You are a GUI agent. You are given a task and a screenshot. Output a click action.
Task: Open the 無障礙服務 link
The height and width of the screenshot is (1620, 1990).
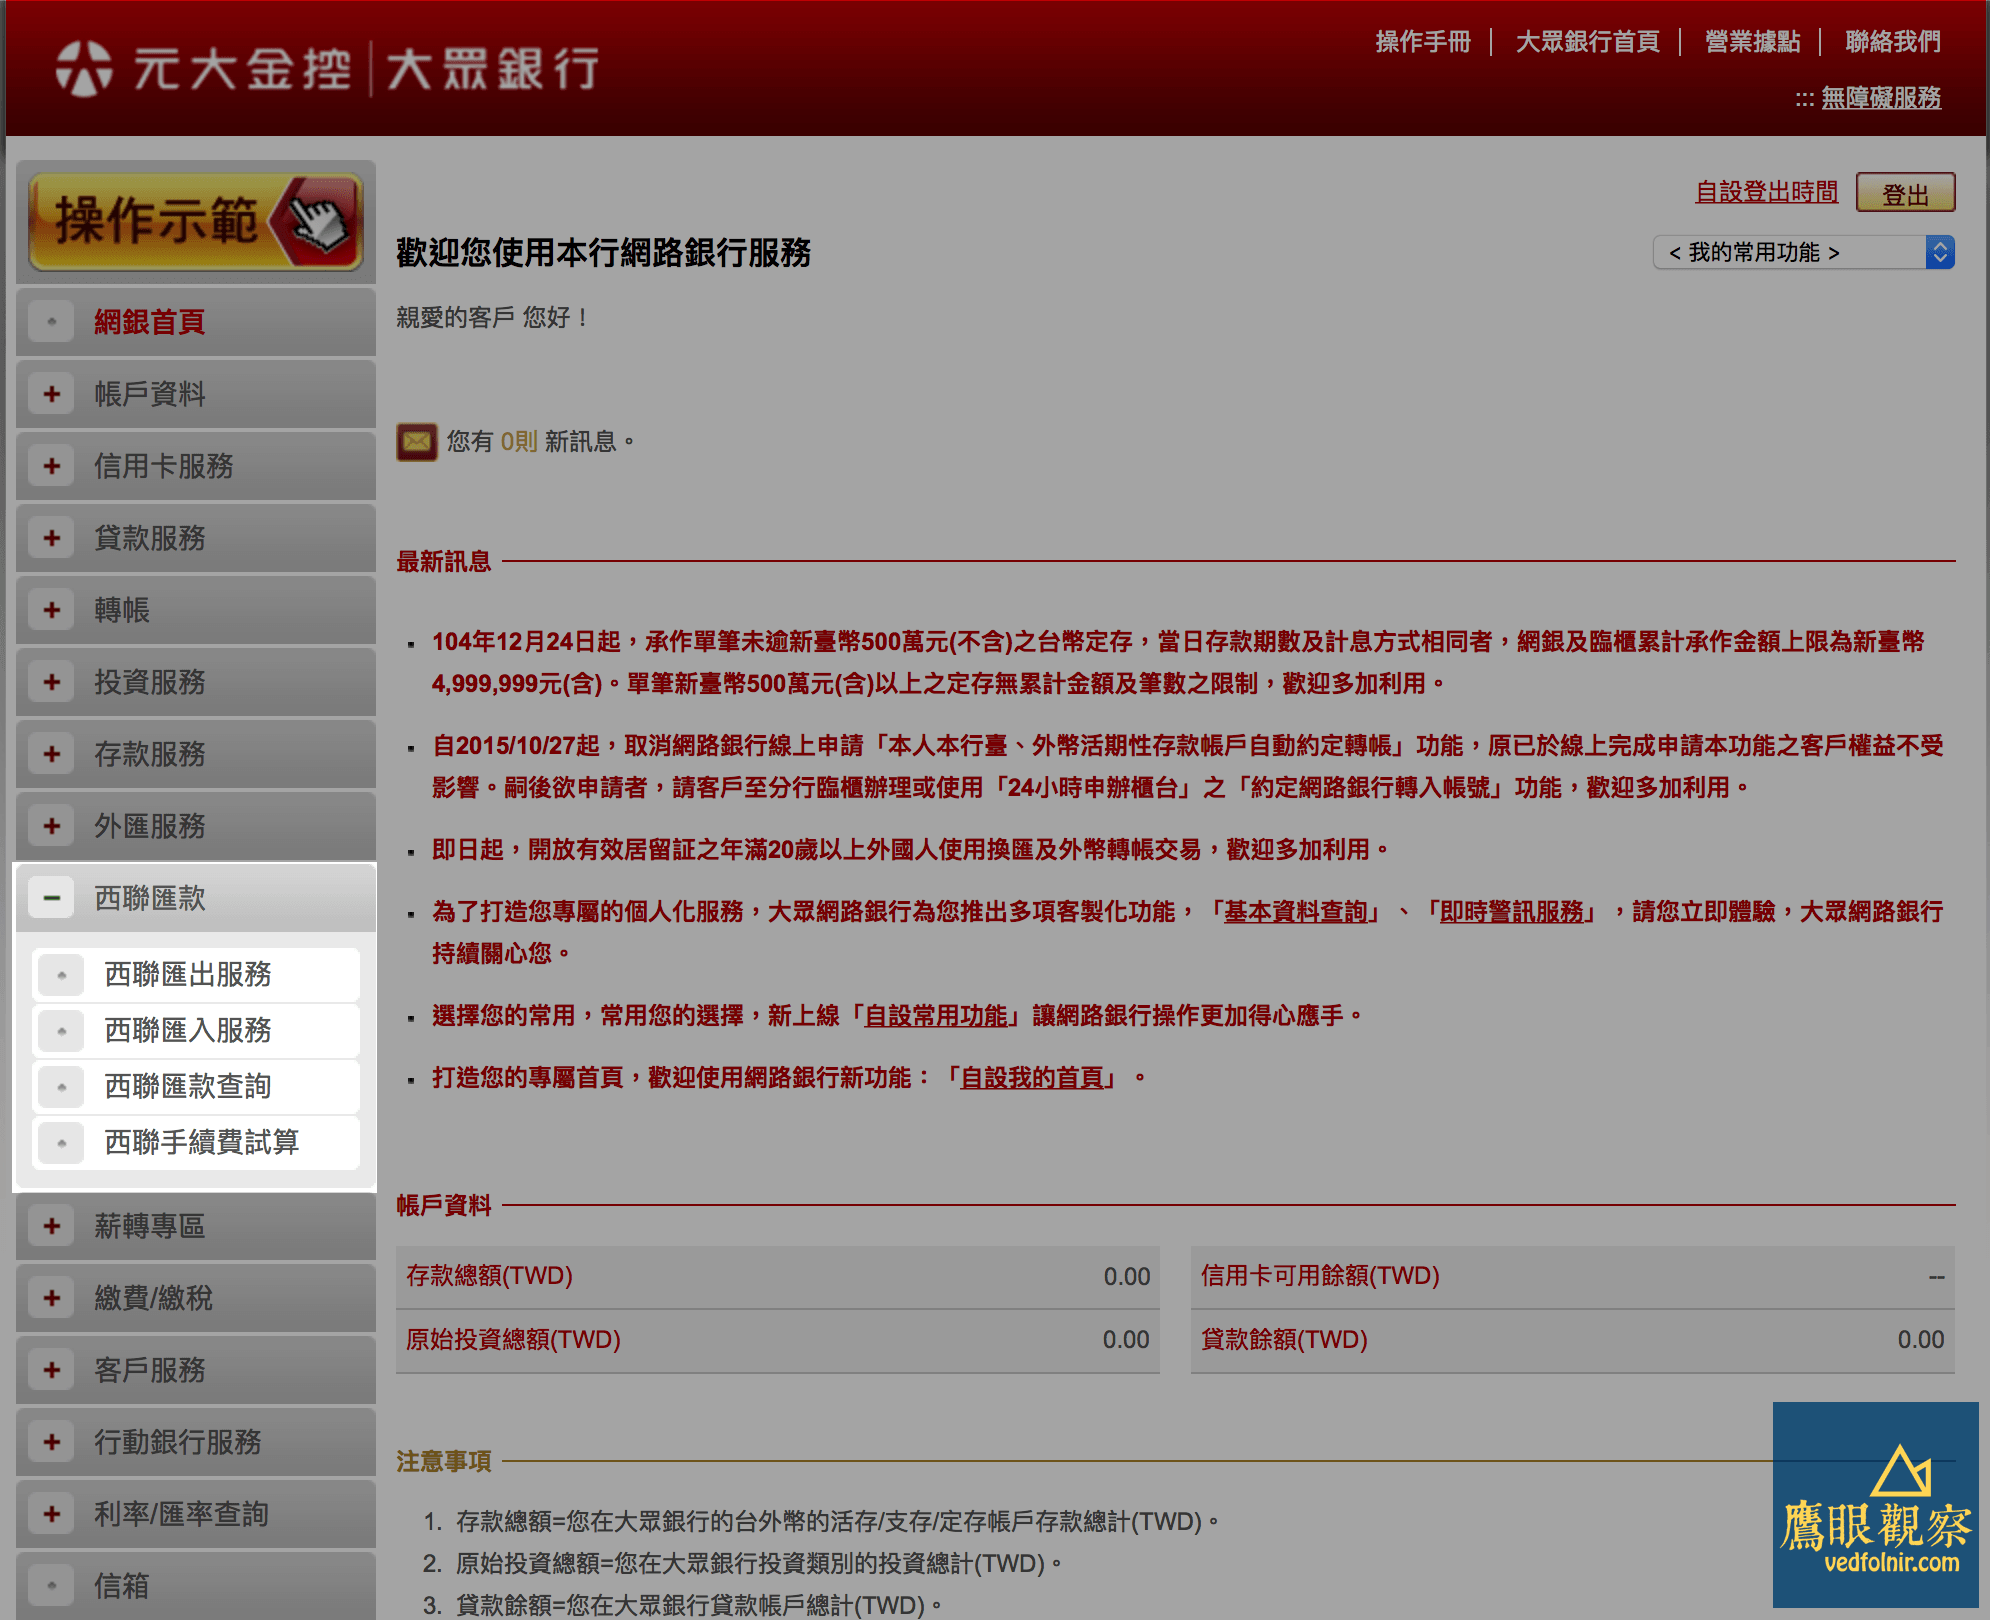pos(1881,98)
